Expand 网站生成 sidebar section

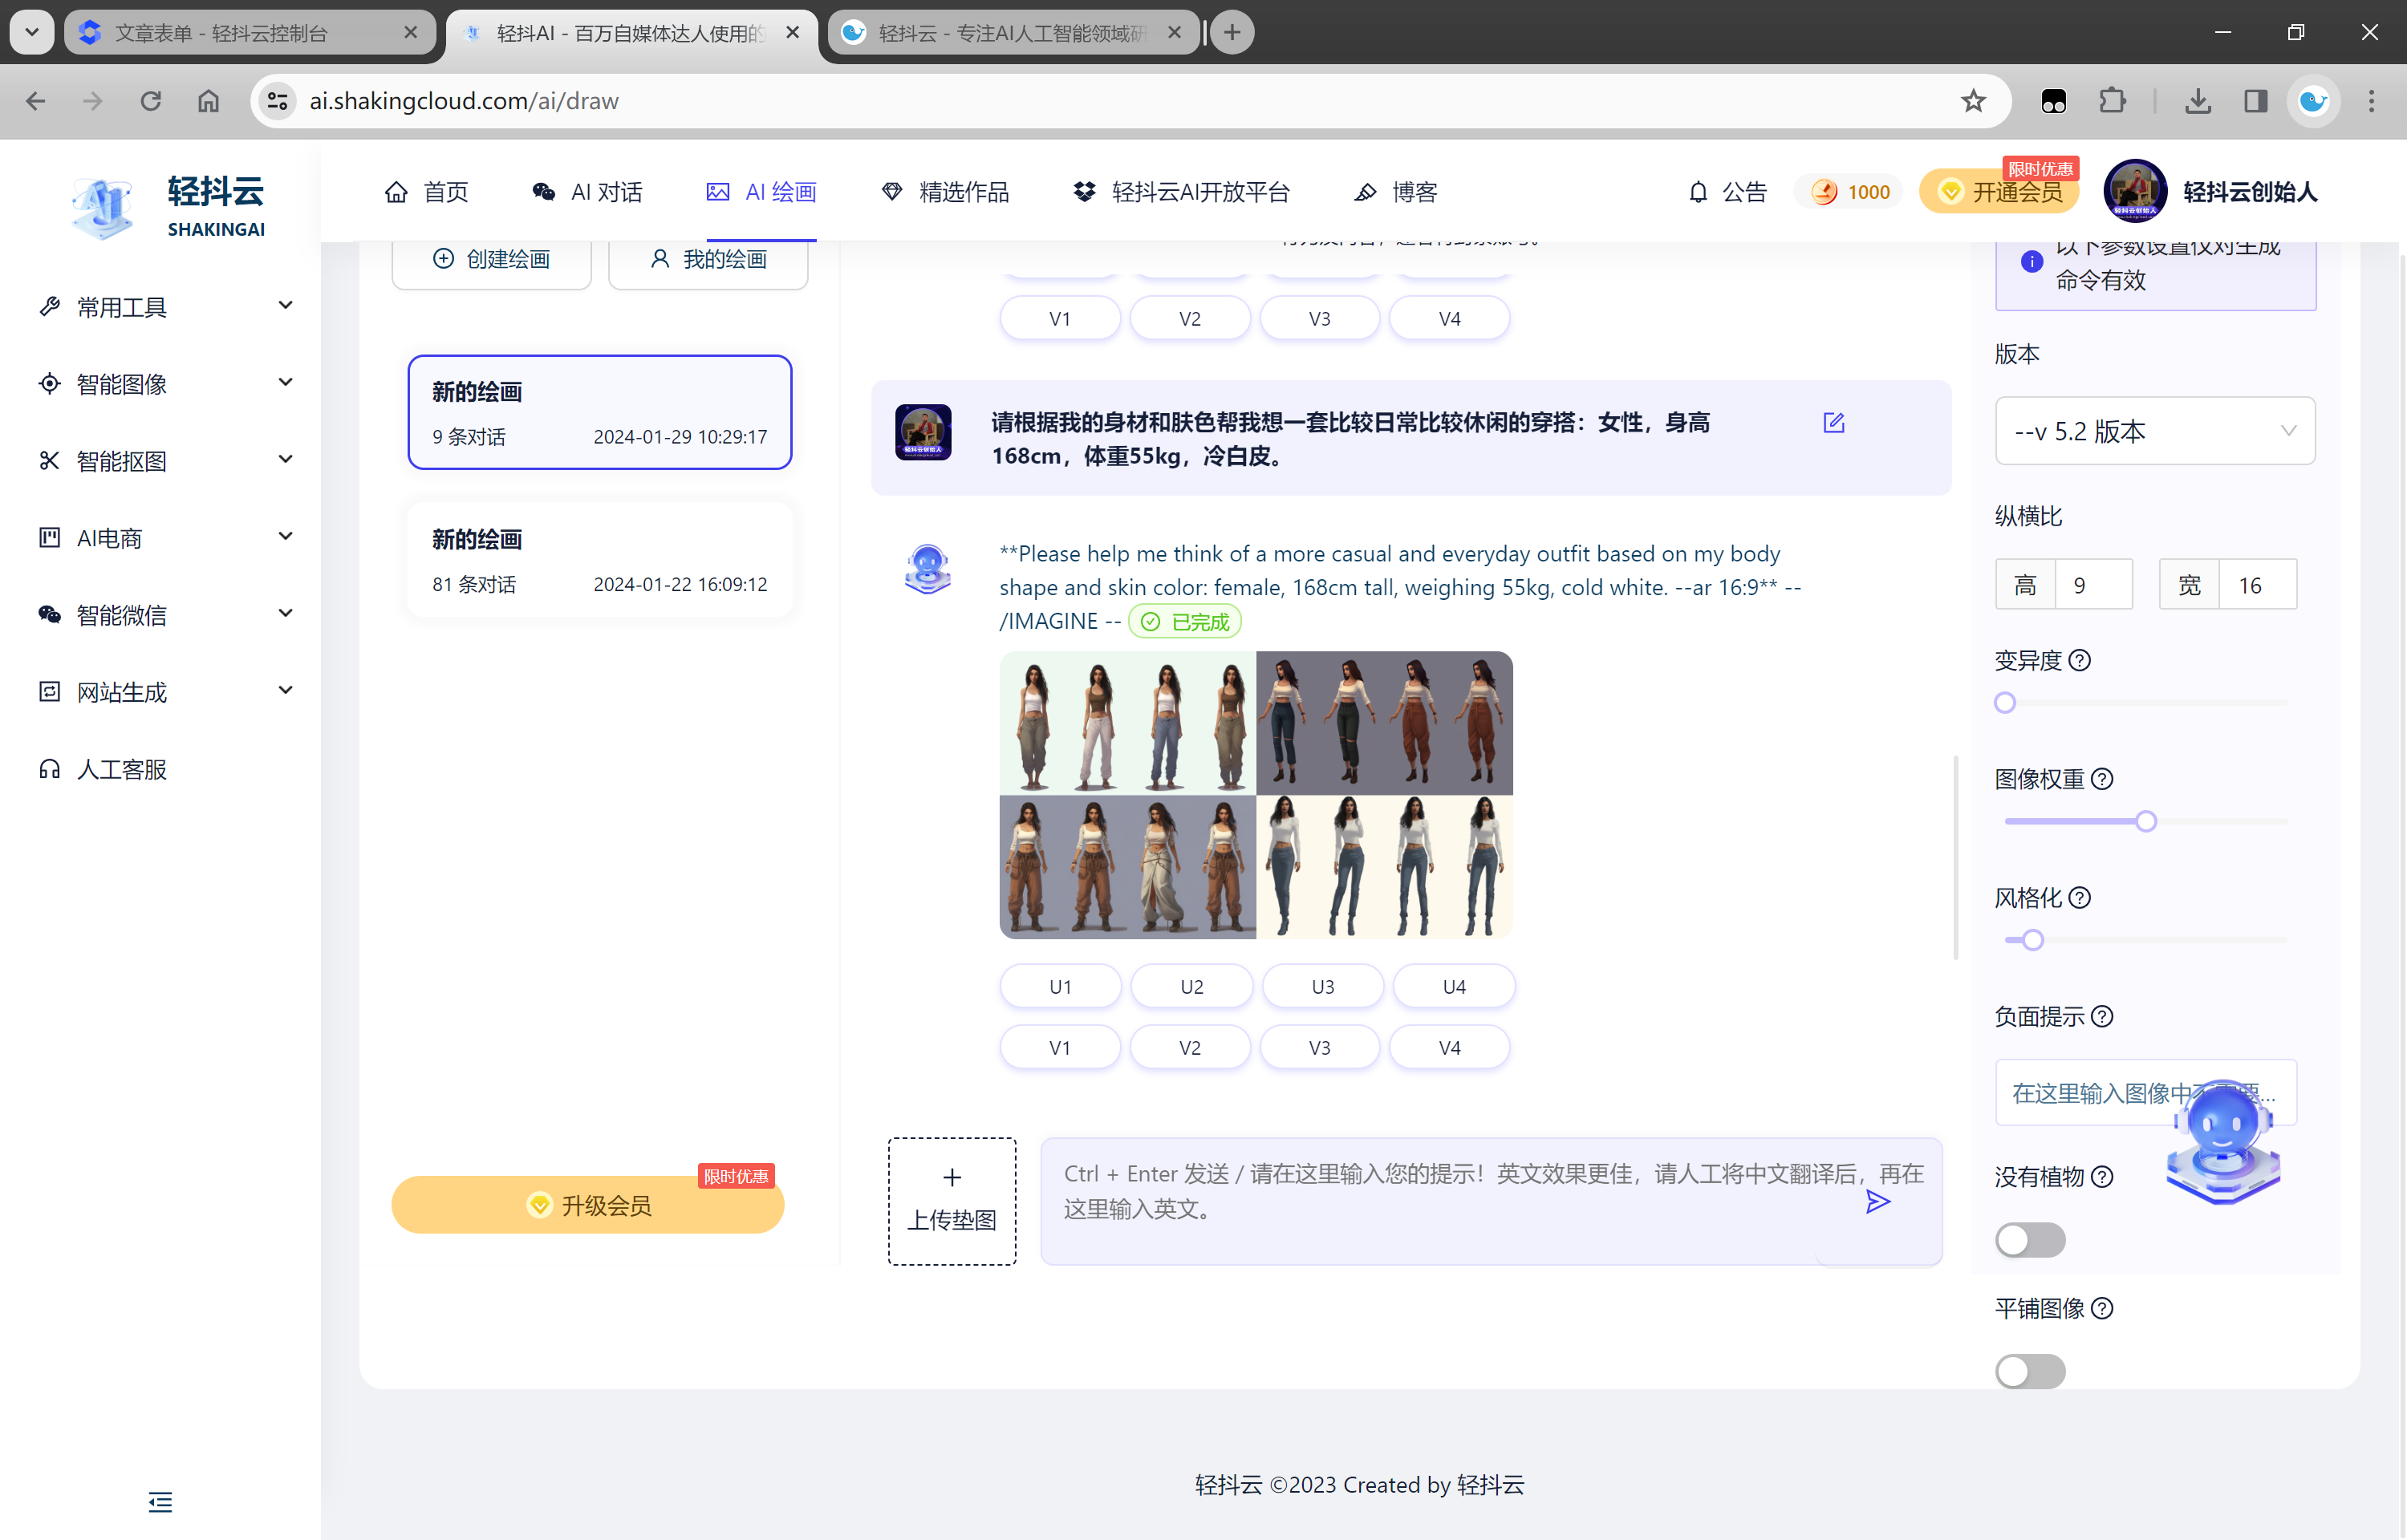[166, 691]
